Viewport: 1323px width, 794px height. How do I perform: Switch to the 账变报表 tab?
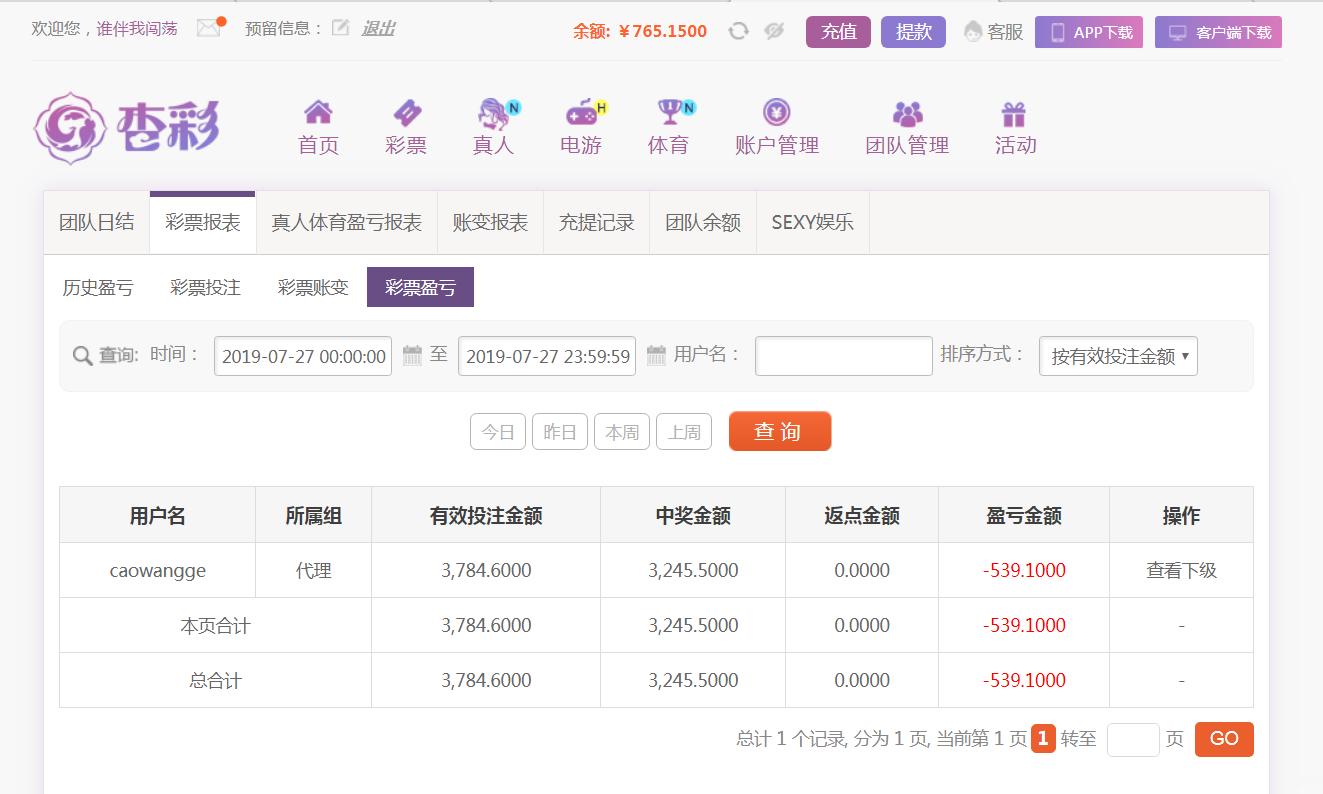tap(490, 222)
